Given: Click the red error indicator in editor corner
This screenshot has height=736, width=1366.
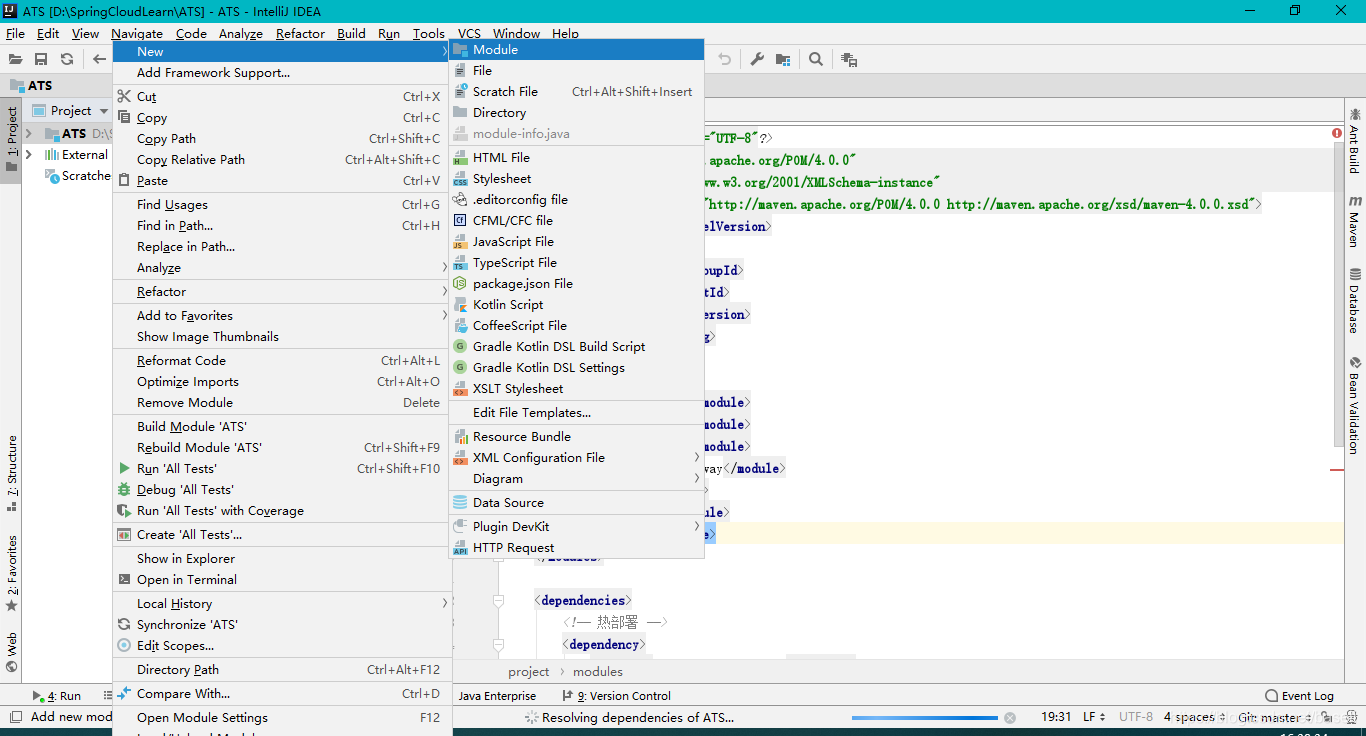Looking at the screenshot, I should (1337, 133).
